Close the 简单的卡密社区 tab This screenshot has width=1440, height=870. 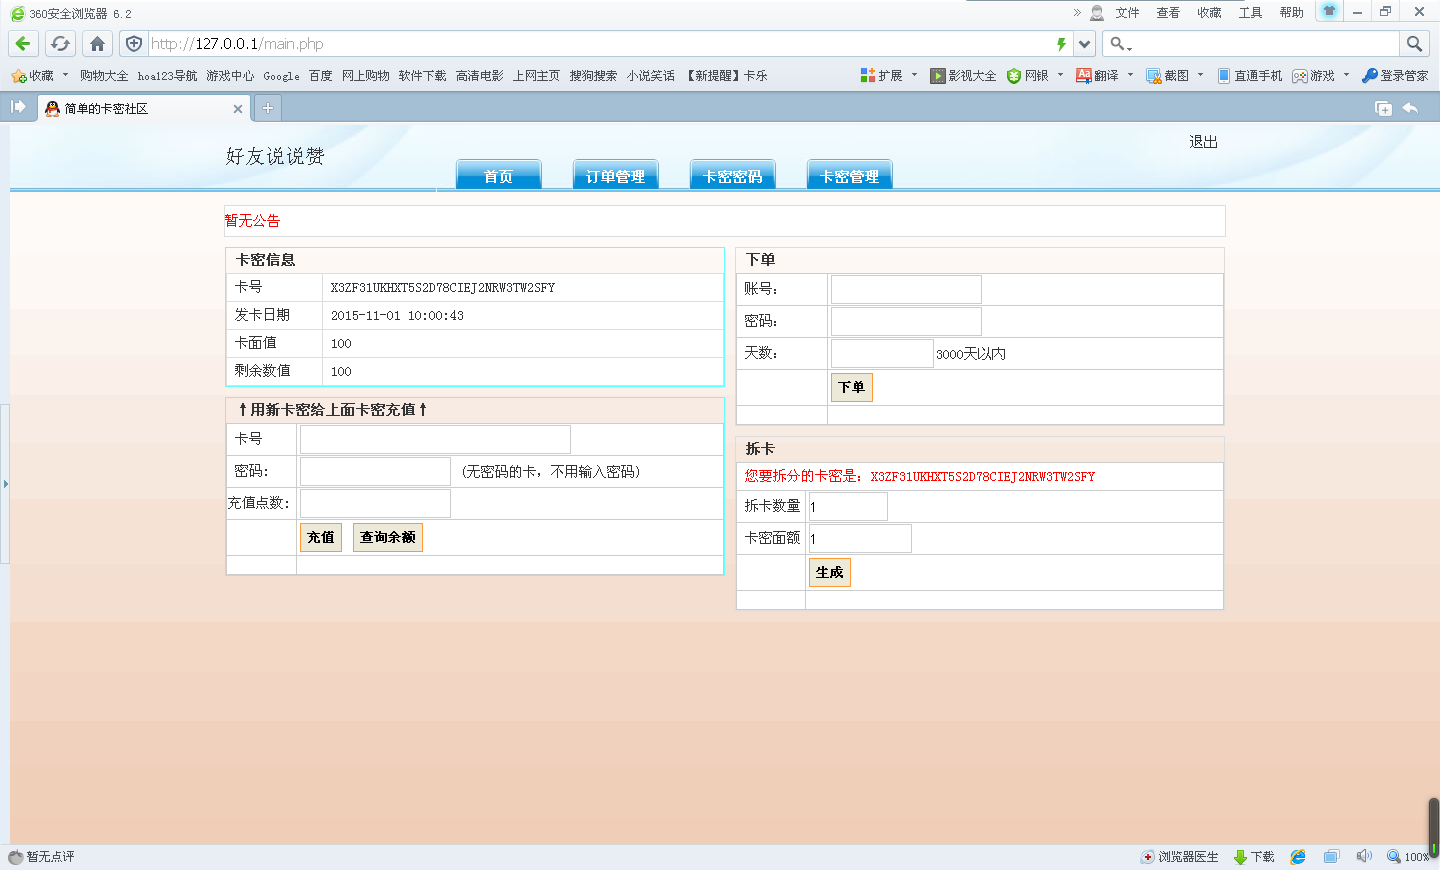click(x=237, y=109)
